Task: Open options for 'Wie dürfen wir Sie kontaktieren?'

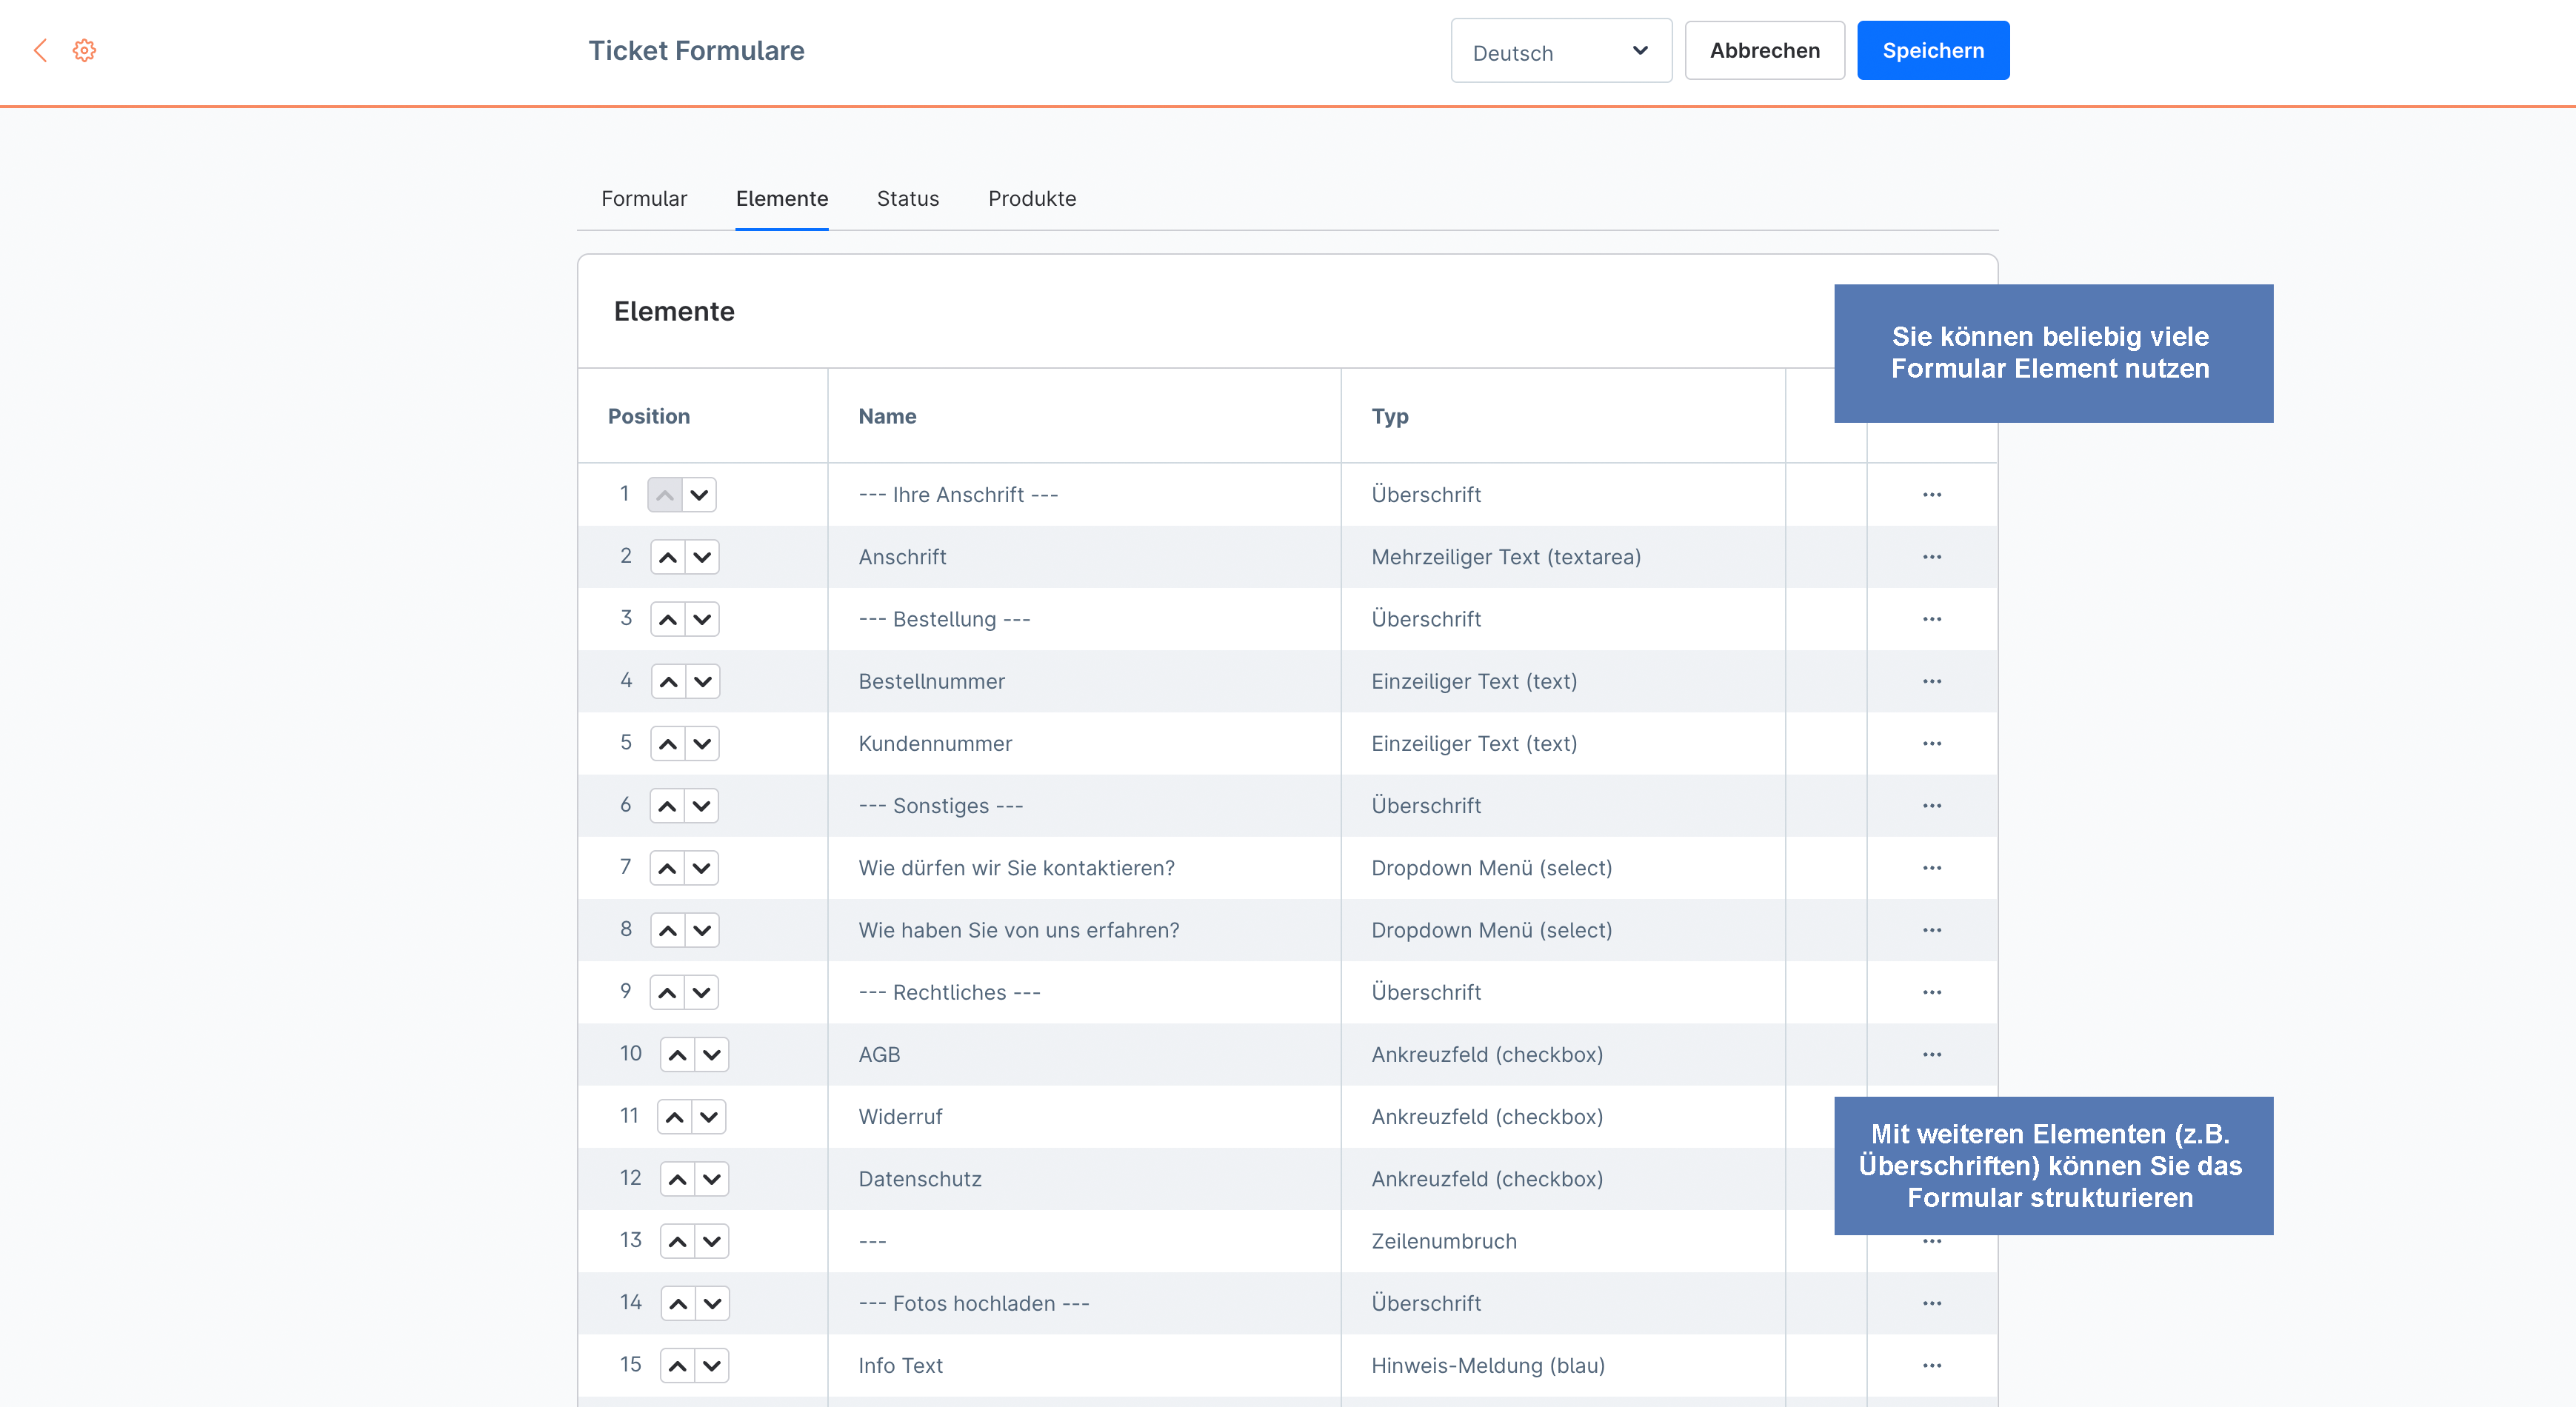Action: (x=1931, y=868)
